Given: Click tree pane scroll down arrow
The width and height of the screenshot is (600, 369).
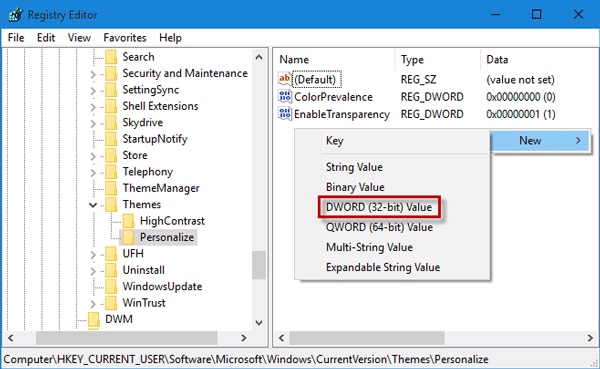Looking at the screenshot, I should [259, 323].
